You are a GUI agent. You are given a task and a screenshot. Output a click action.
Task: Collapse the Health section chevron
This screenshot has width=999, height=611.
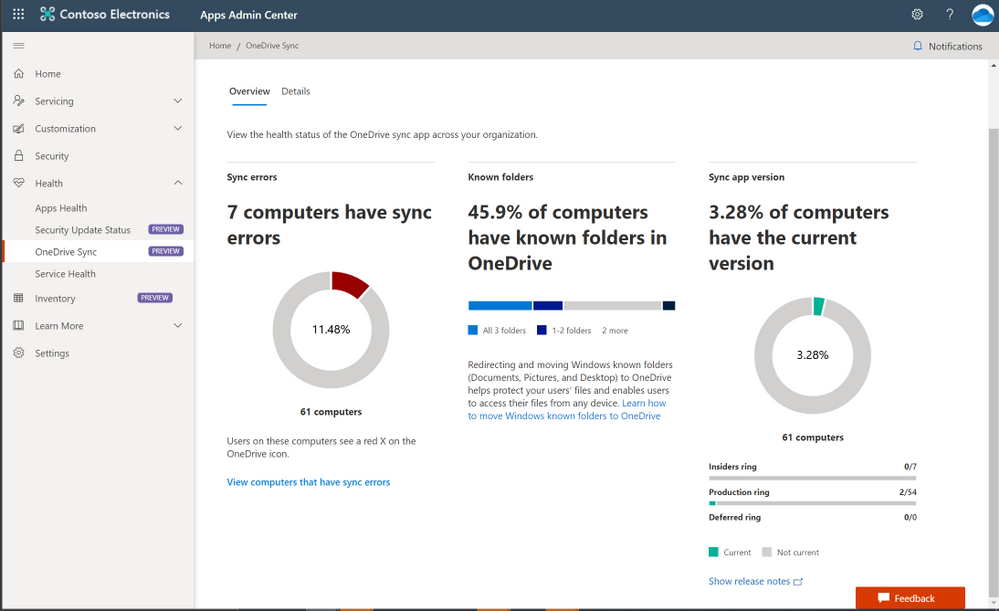click(178, 183)
